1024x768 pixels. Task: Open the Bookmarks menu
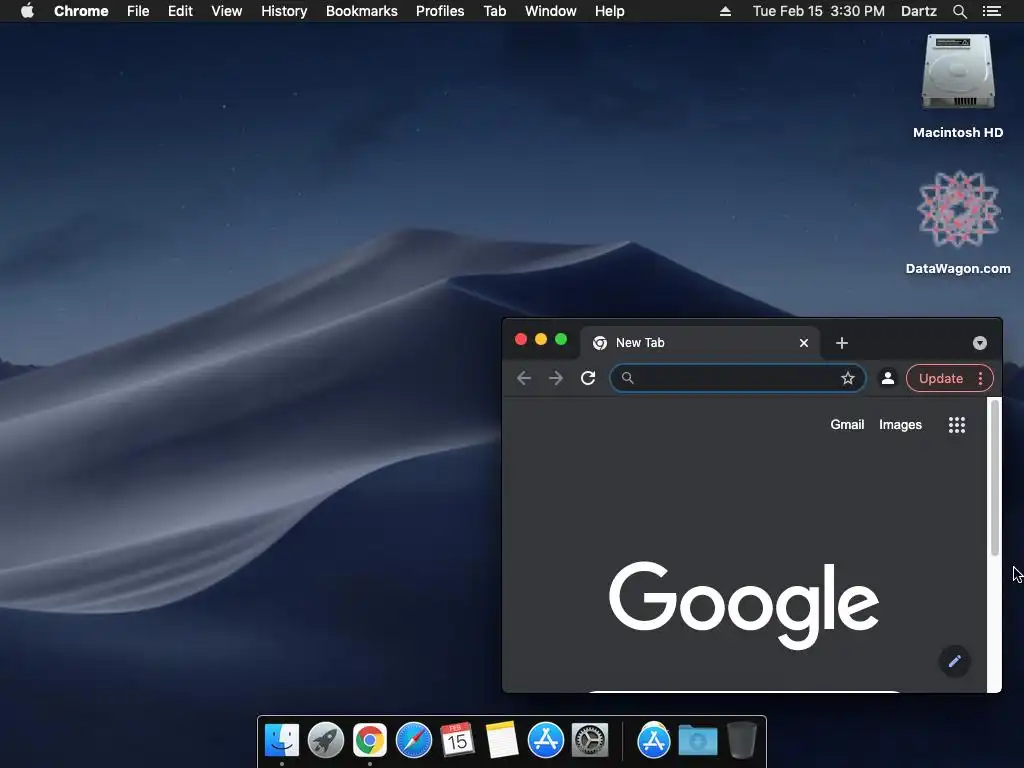click(362, 11)
